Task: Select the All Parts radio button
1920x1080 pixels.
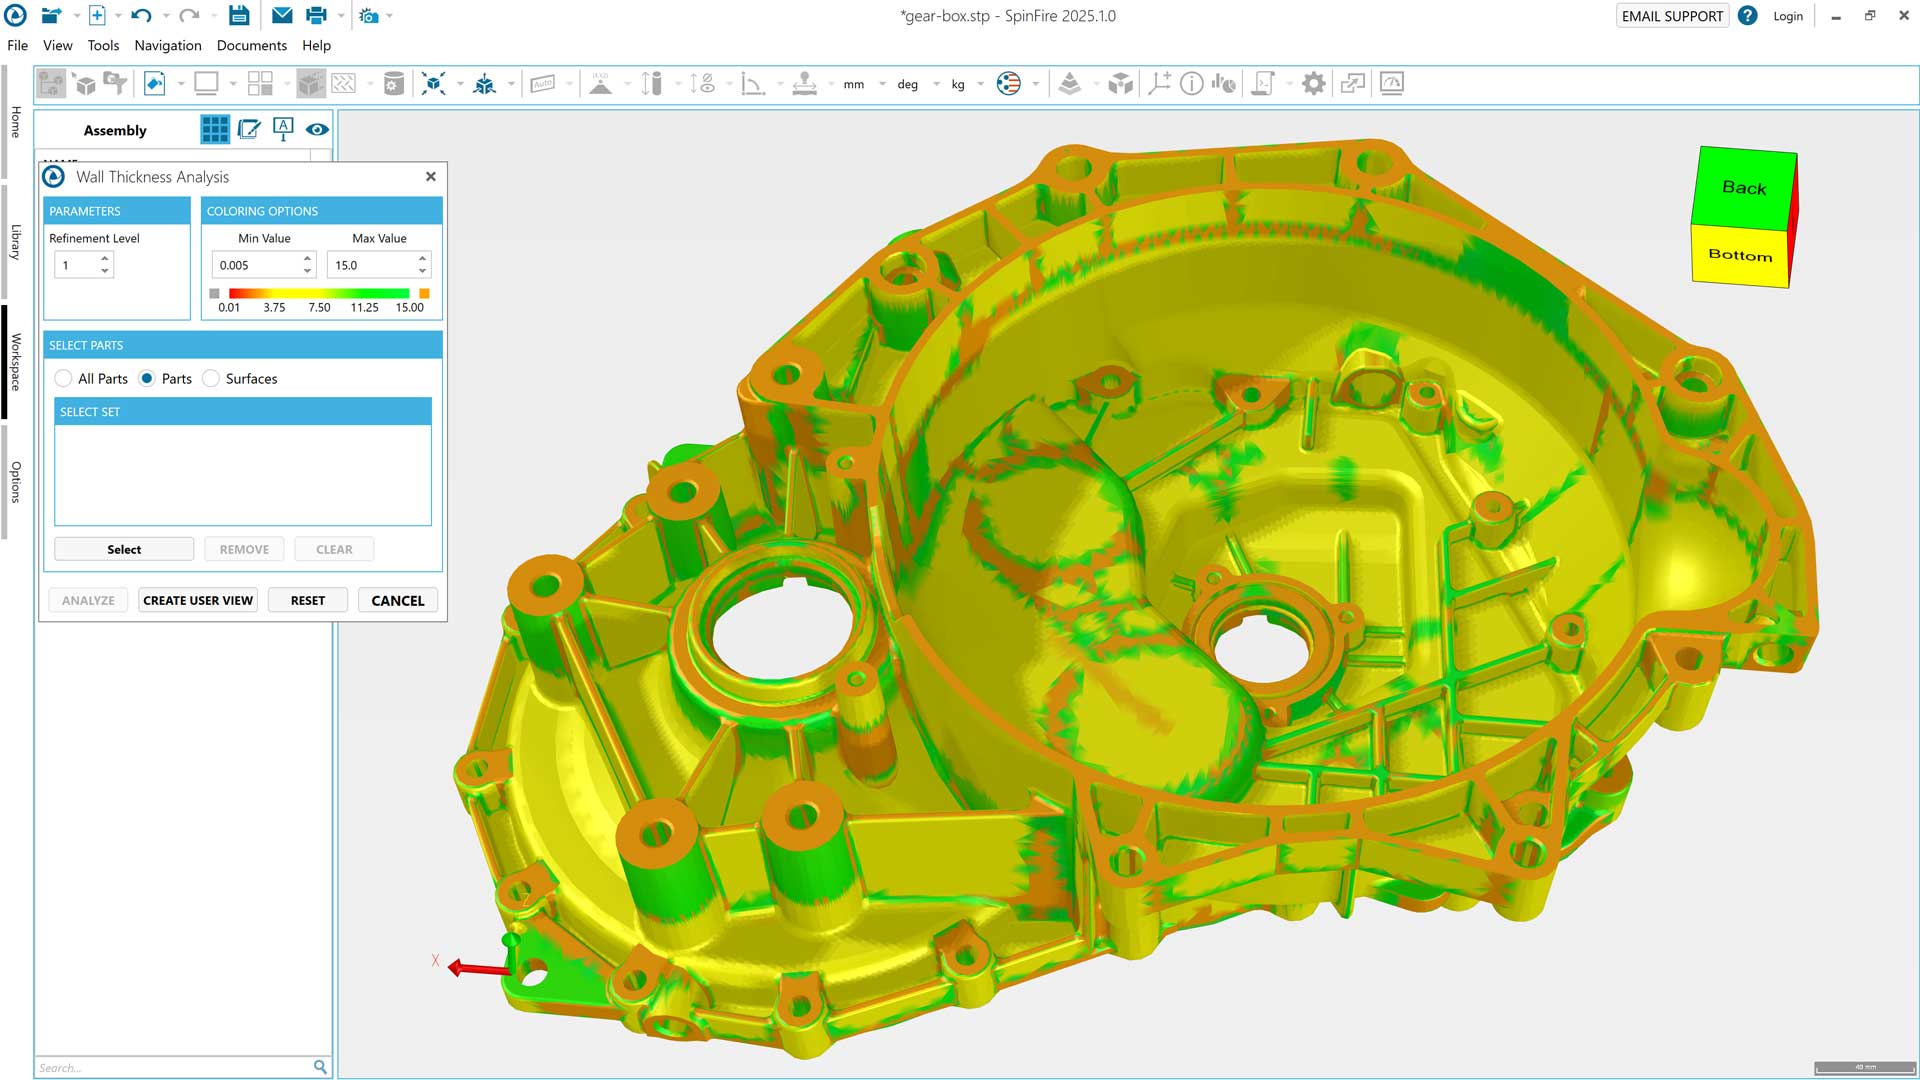Action: point(64,378)
